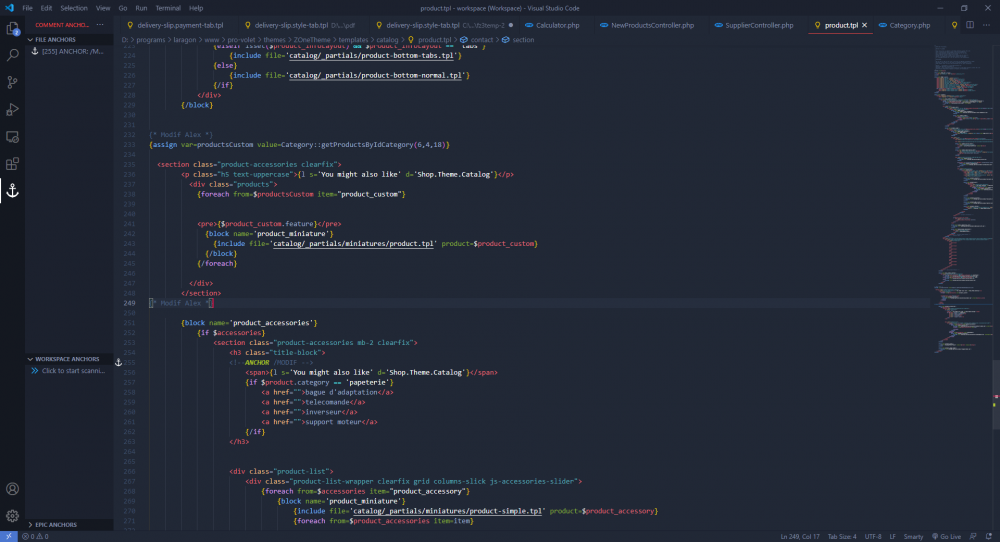This screenshot has height=542, width=1000.
Task: Select the [255] ANCHOR entry in File Anchors
Action: click(x=69, y=51)
